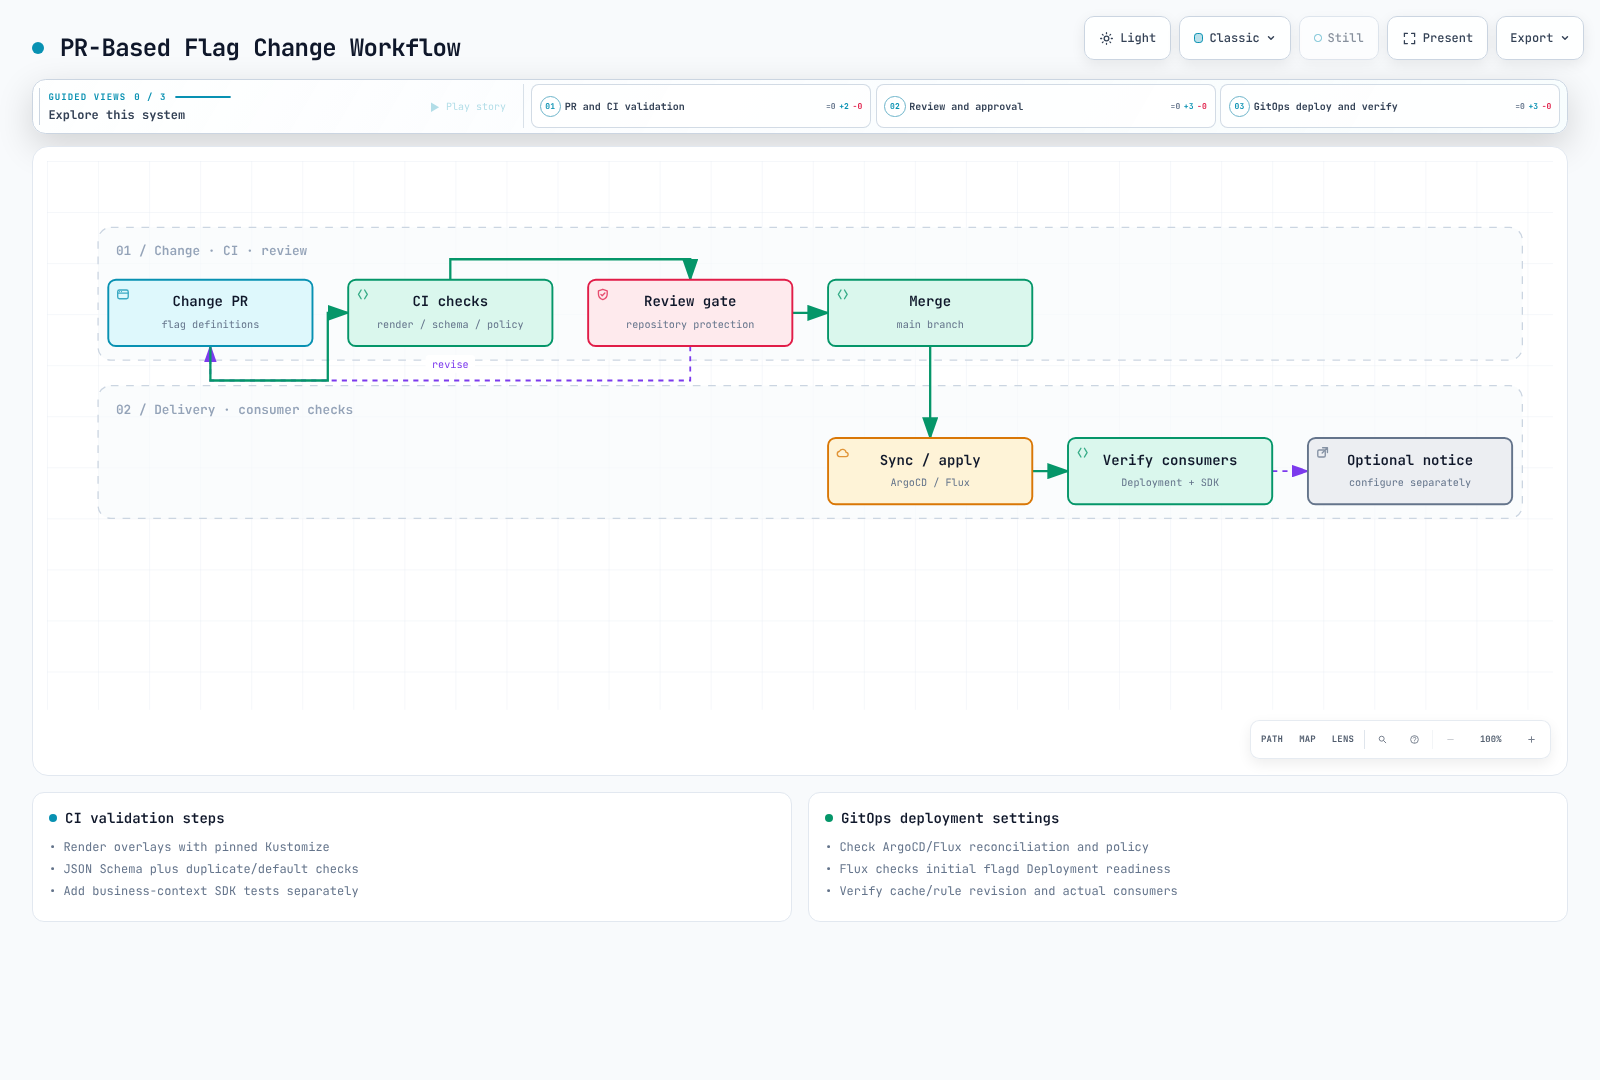Screen dimensions: 1600x1080
Task: Click the search magnifier icon
Action: 1383,740
